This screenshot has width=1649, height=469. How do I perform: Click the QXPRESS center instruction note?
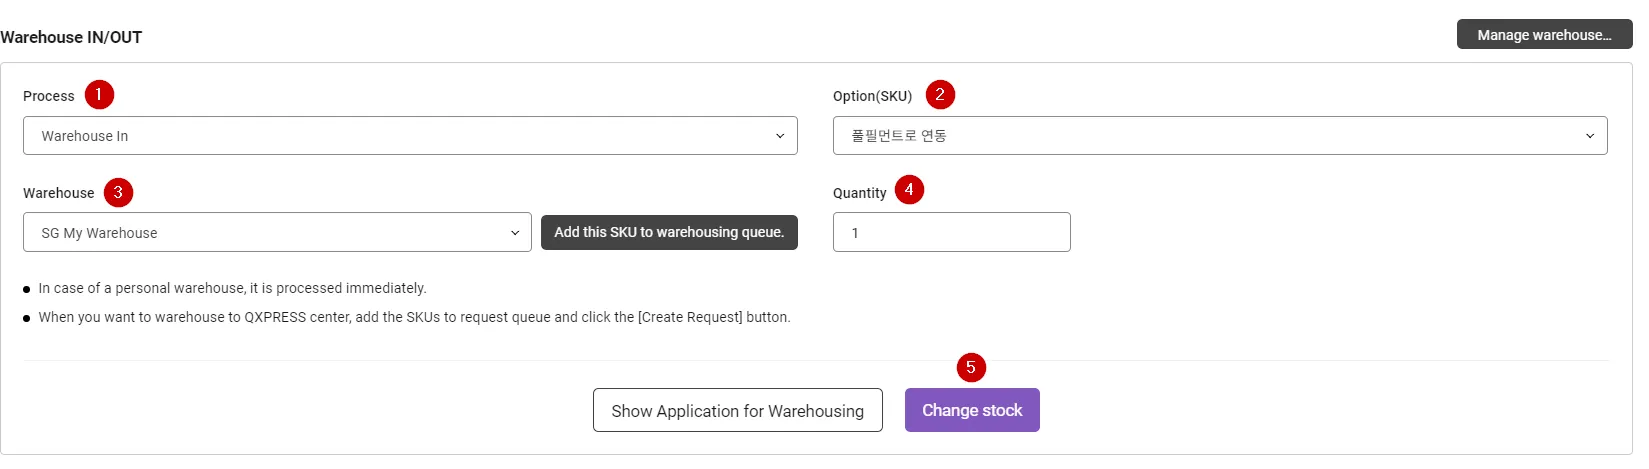coord(414,317)
